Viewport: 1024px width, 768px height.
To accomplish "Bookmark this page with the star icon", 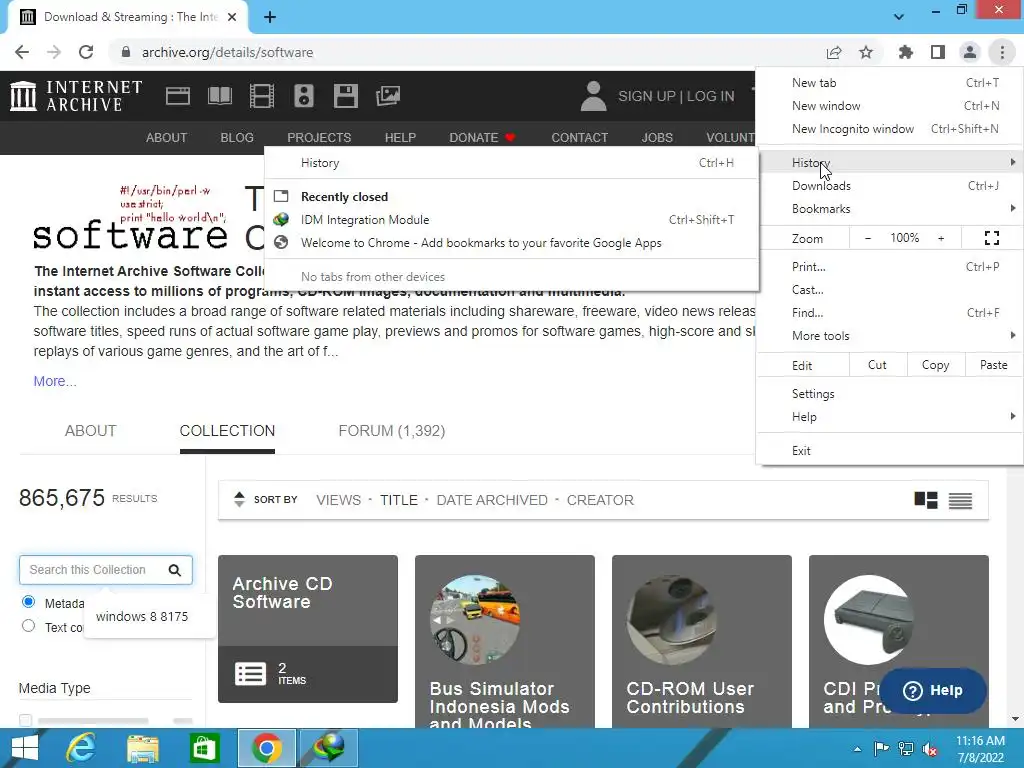I will tap(866, 52).
